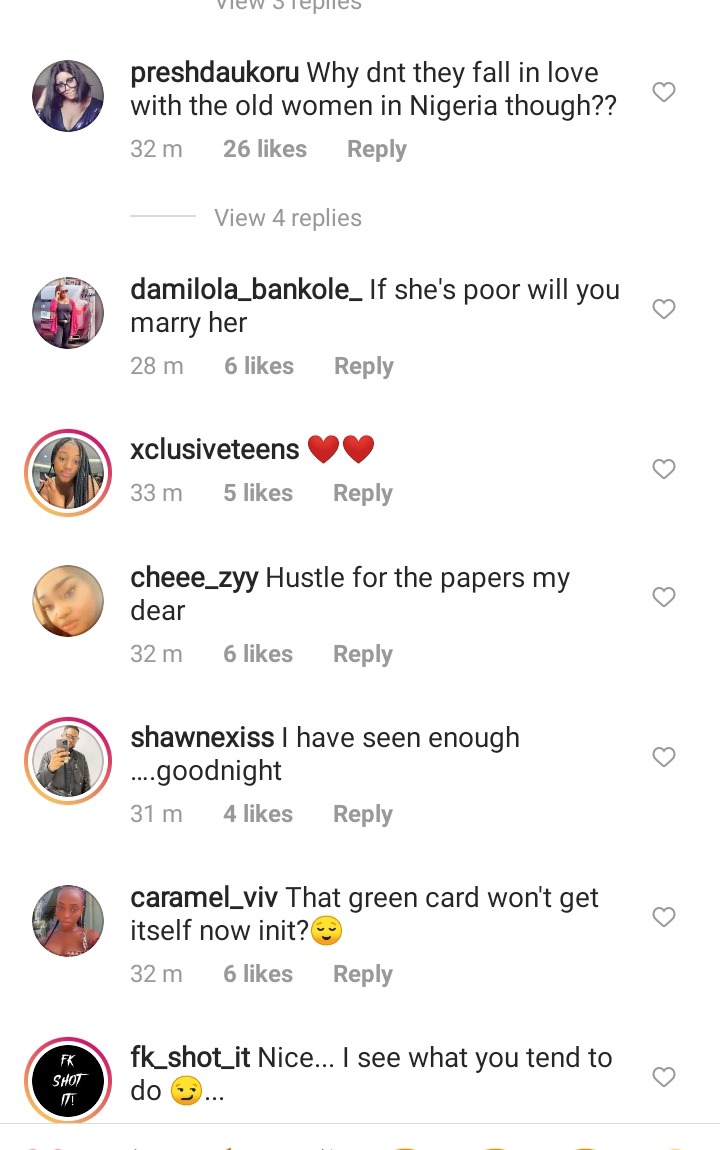
Task: View the 26 likes on preshdaukoru's comment
Action: 265,149
